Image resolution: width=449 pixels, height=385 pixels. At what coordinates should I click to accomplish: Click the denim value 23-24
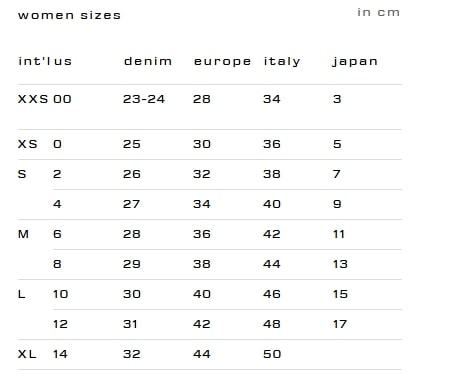(144, 99)
